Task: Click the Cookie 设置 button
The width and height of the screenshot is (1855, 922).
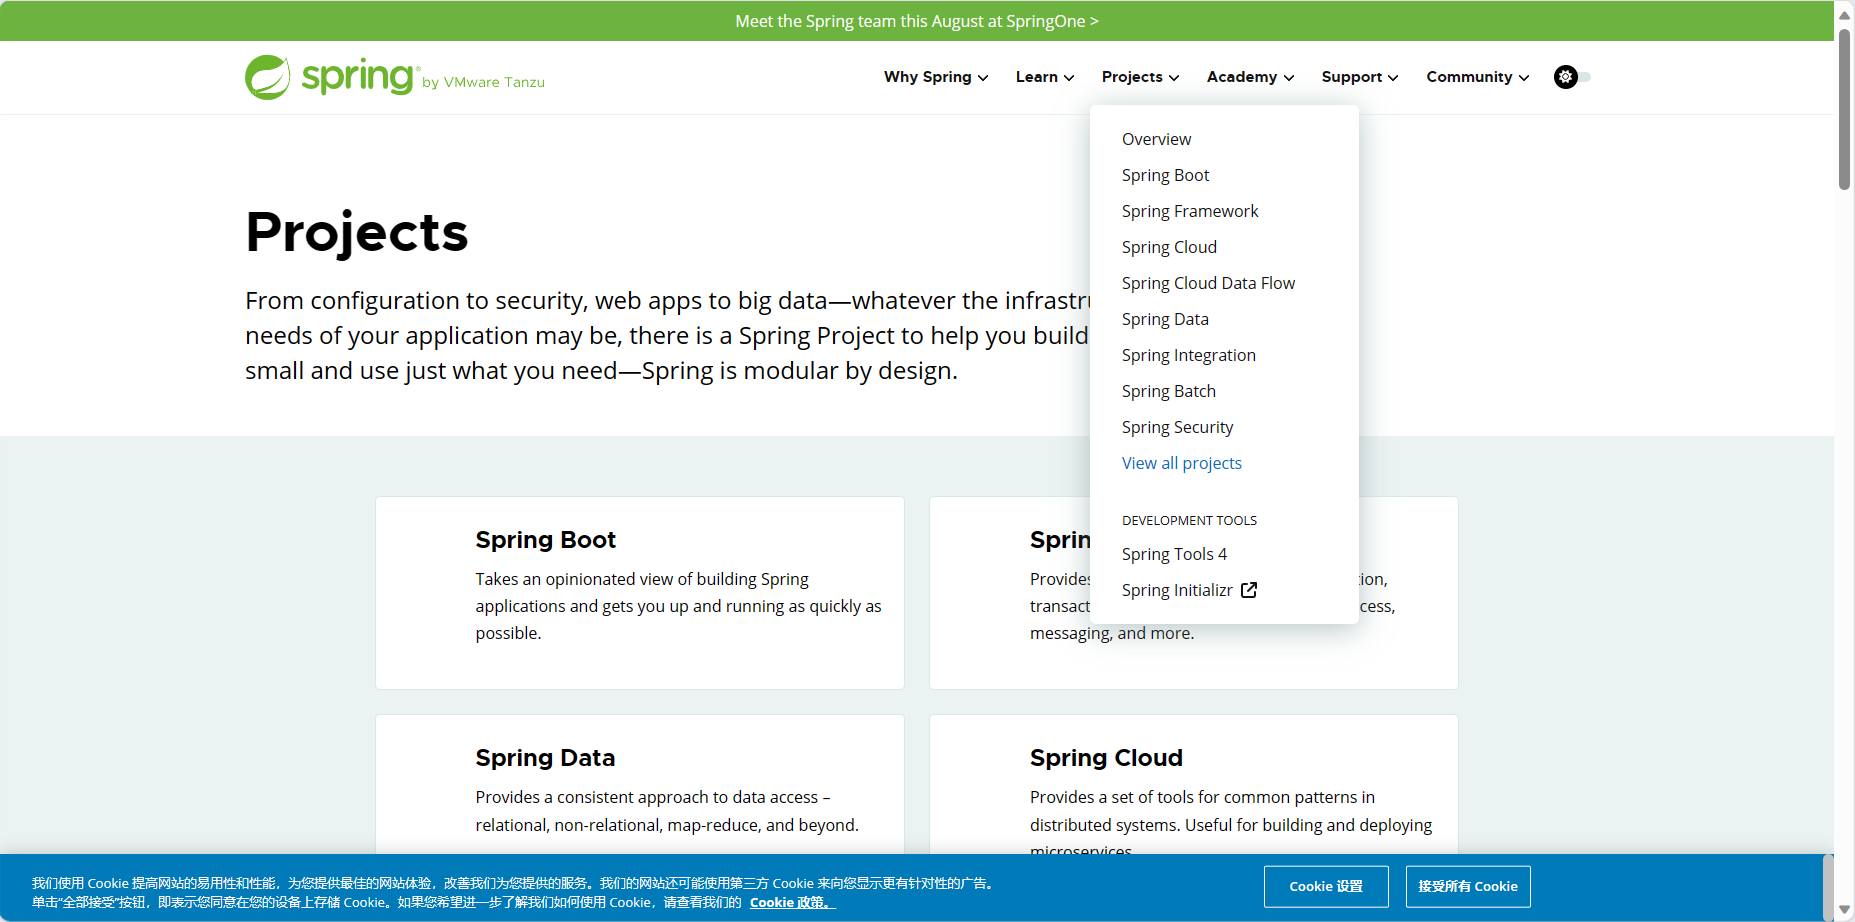Action: pos(1326,886)
